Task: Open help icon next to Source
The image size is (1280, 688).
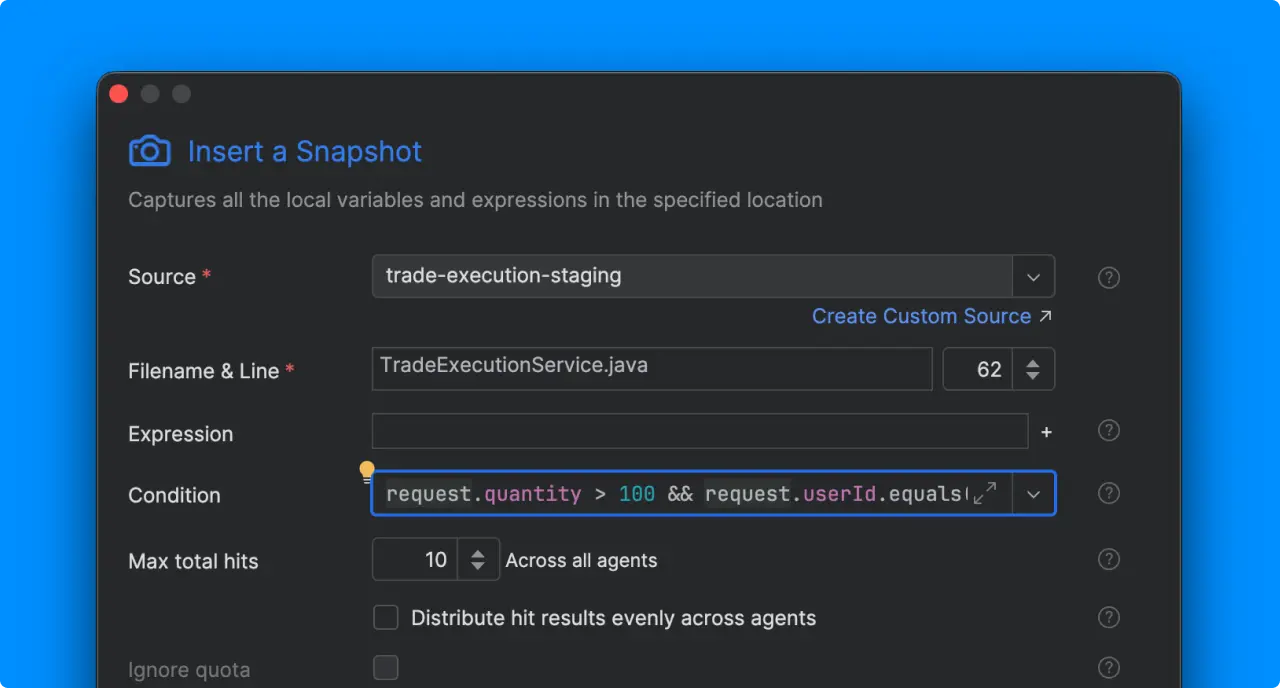Action: (1108, 278)
